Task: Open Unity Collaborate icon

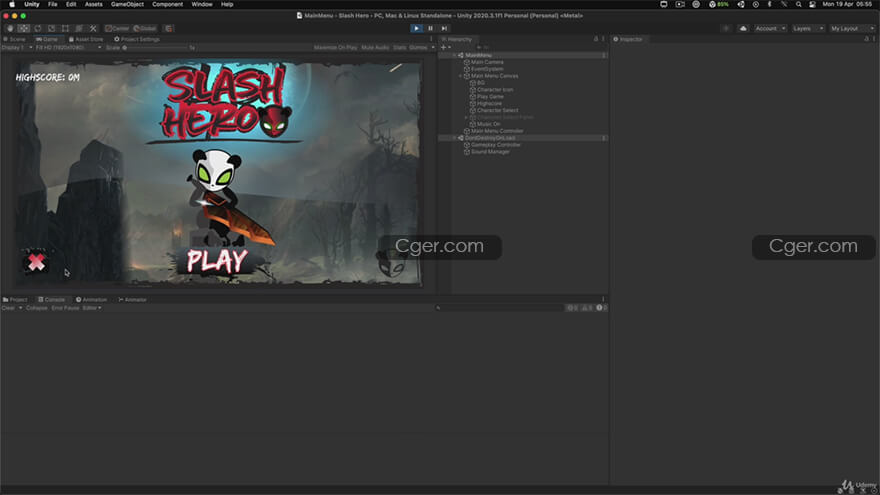Action: click(x=726, y=28)
